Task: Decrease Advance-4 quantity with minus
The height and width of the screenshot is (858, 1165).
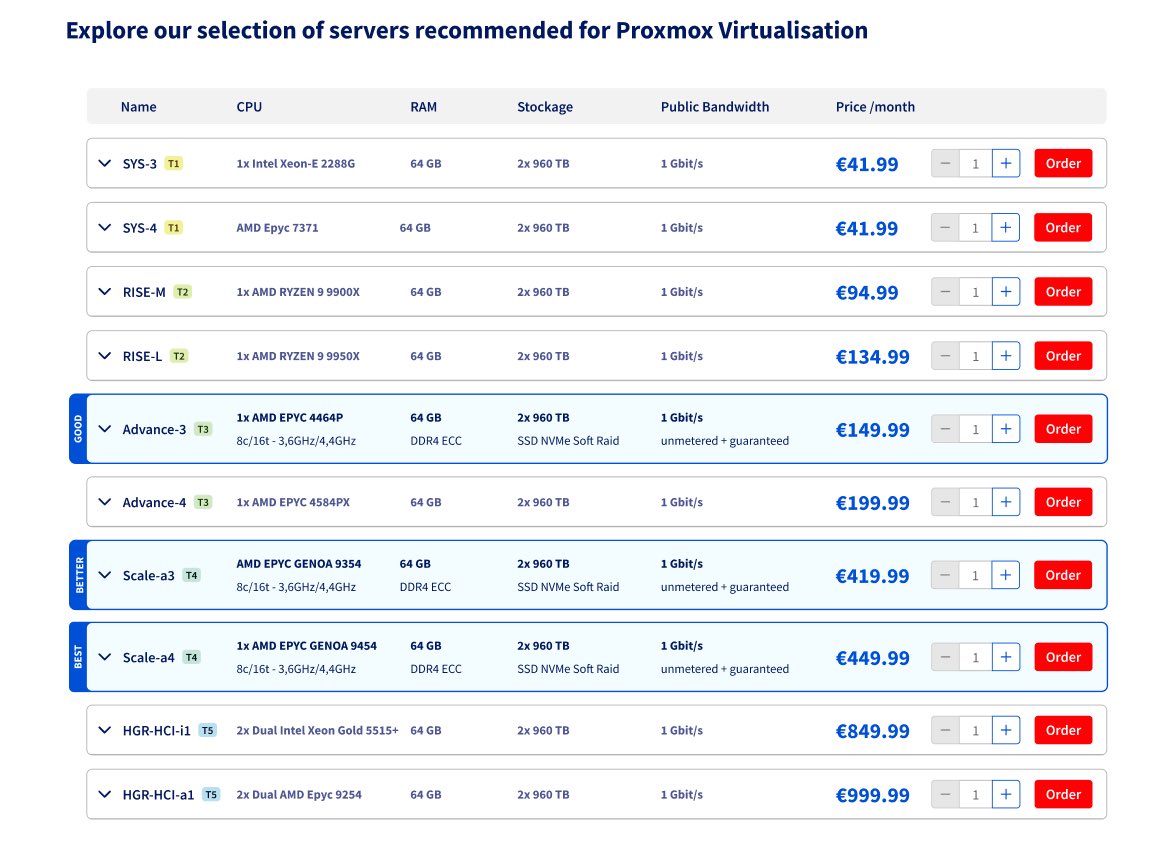Action: coord(945,502)
